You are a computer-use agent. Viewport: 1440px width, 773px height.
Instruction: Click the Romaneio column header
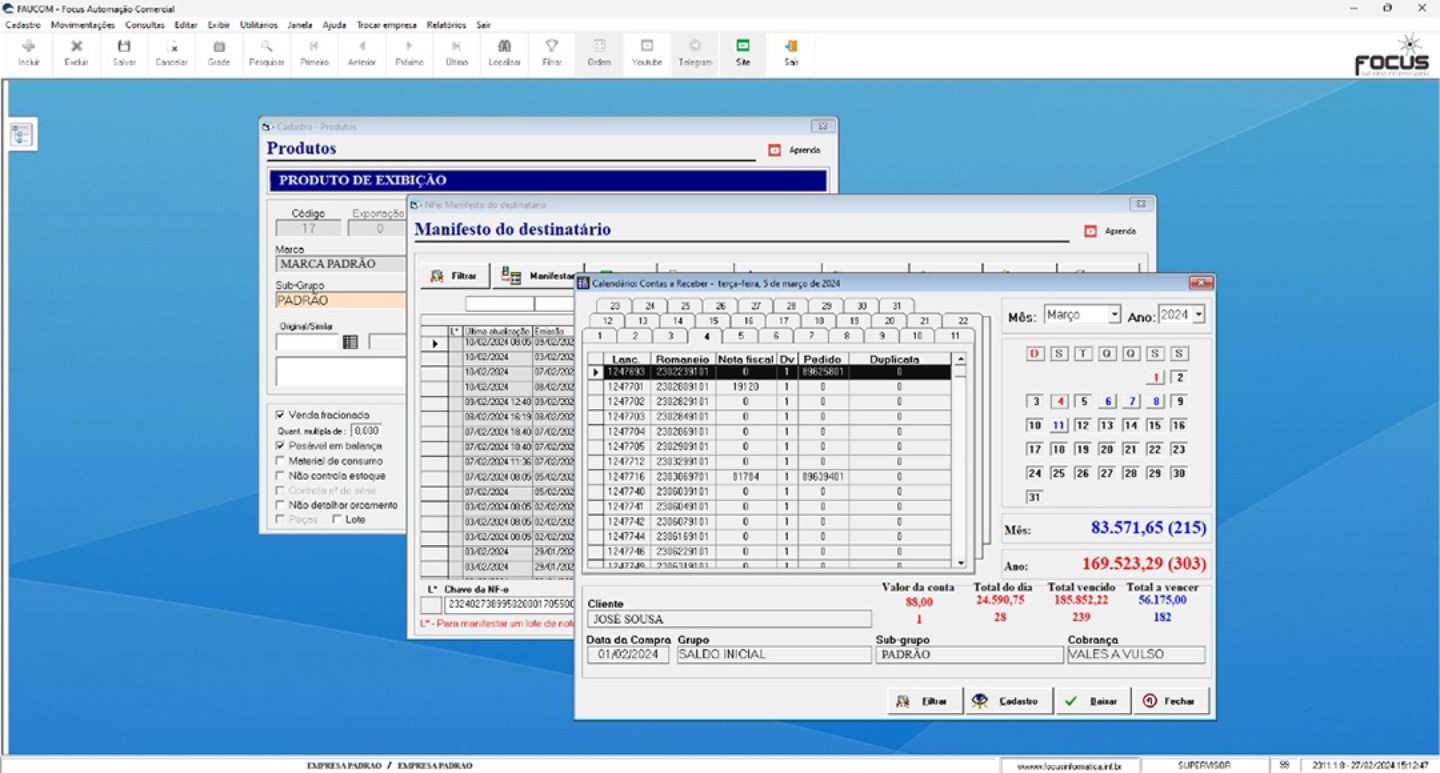pos(683,358)
